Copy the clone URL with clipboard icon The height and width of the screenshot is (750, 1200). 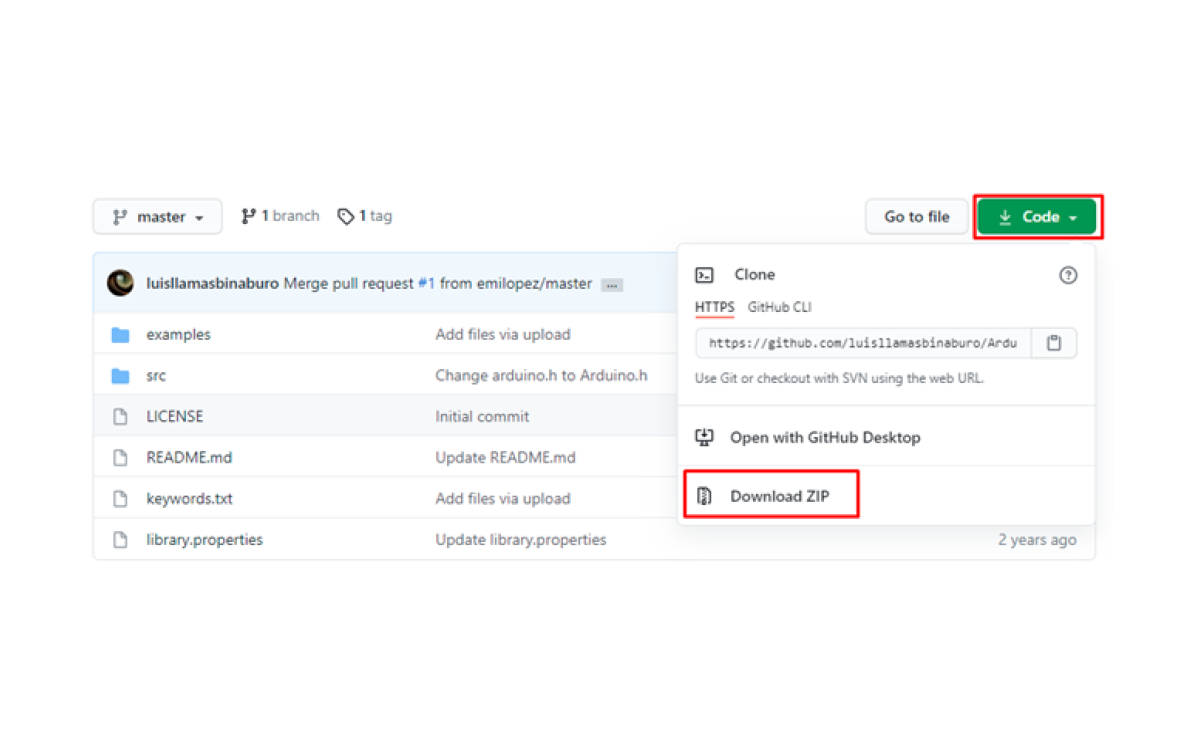(1054, 343)
